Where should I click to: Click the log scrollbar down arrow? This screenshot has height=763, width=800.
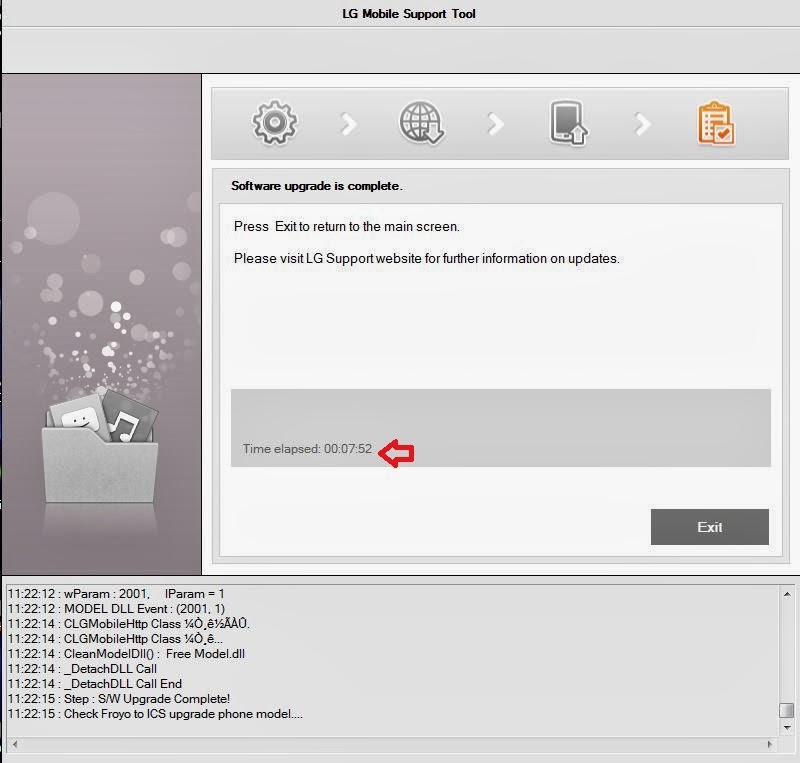coord(787,728)
